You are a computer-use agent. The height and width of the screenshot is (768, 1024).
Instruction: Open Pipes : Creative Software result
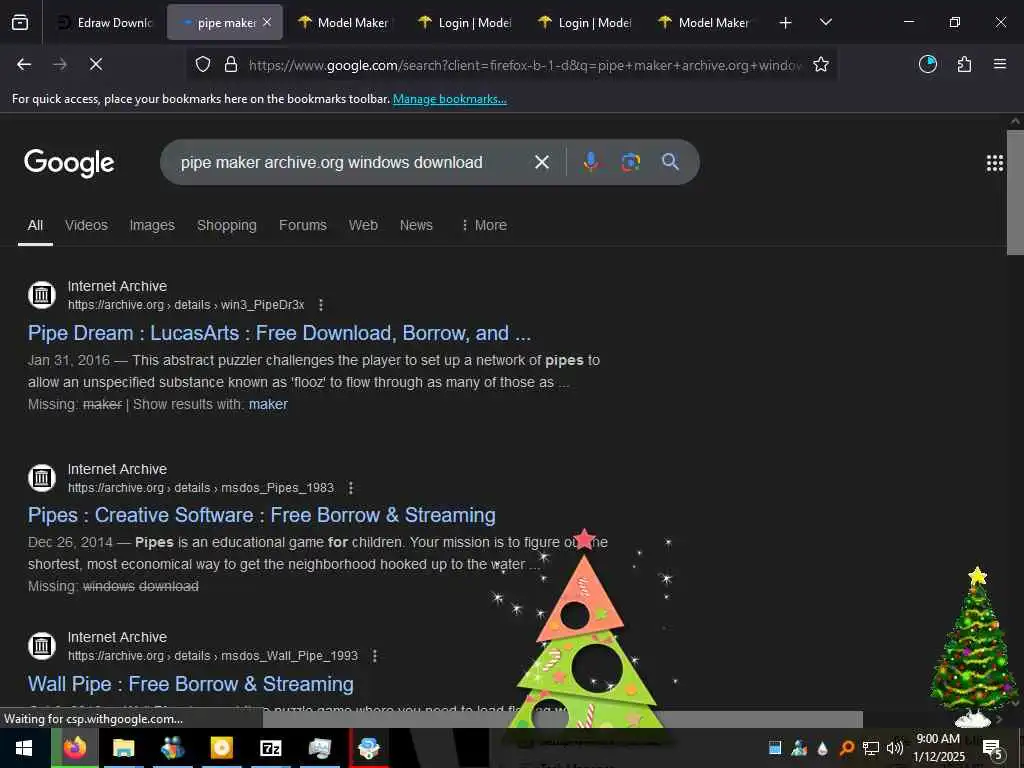point(261,515)
